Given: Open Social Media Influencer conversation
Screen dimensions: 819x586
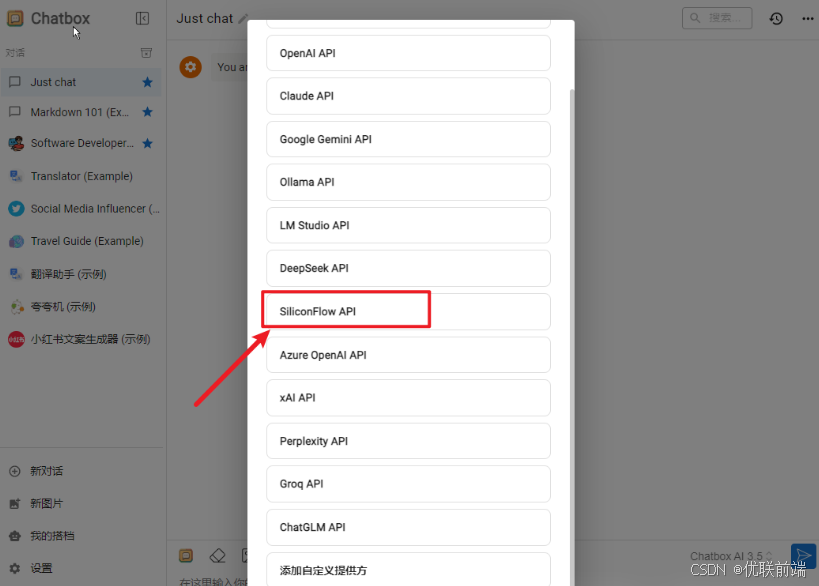Looking at the screenshot, I should (x=81, y=208).
